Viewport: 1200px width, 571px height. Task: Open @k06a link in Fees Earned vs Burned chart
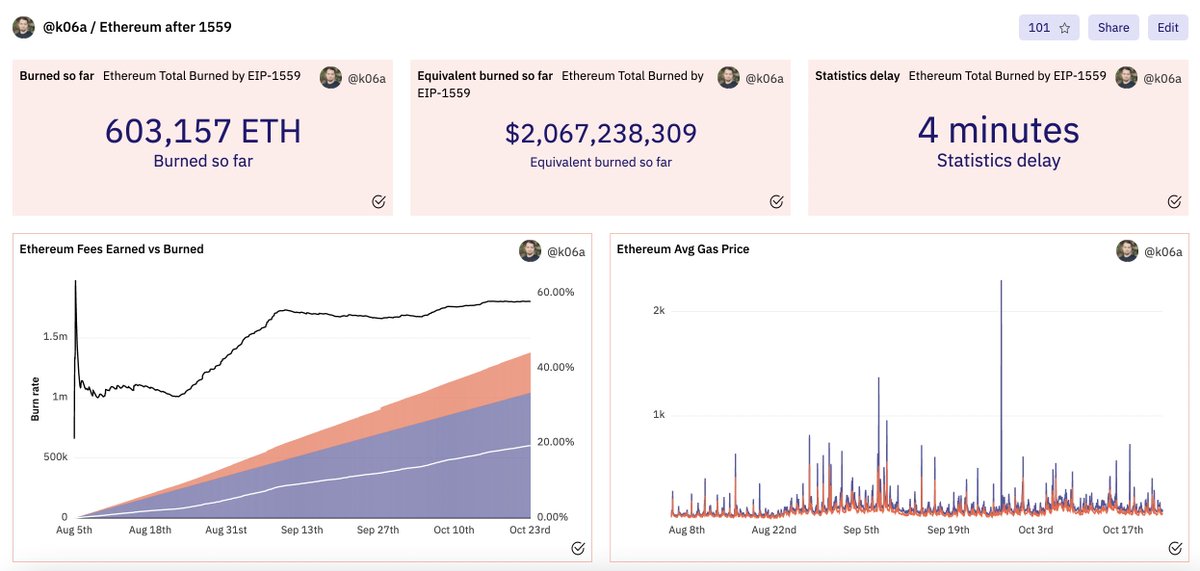pyautogui.click(x=565, y=253)
